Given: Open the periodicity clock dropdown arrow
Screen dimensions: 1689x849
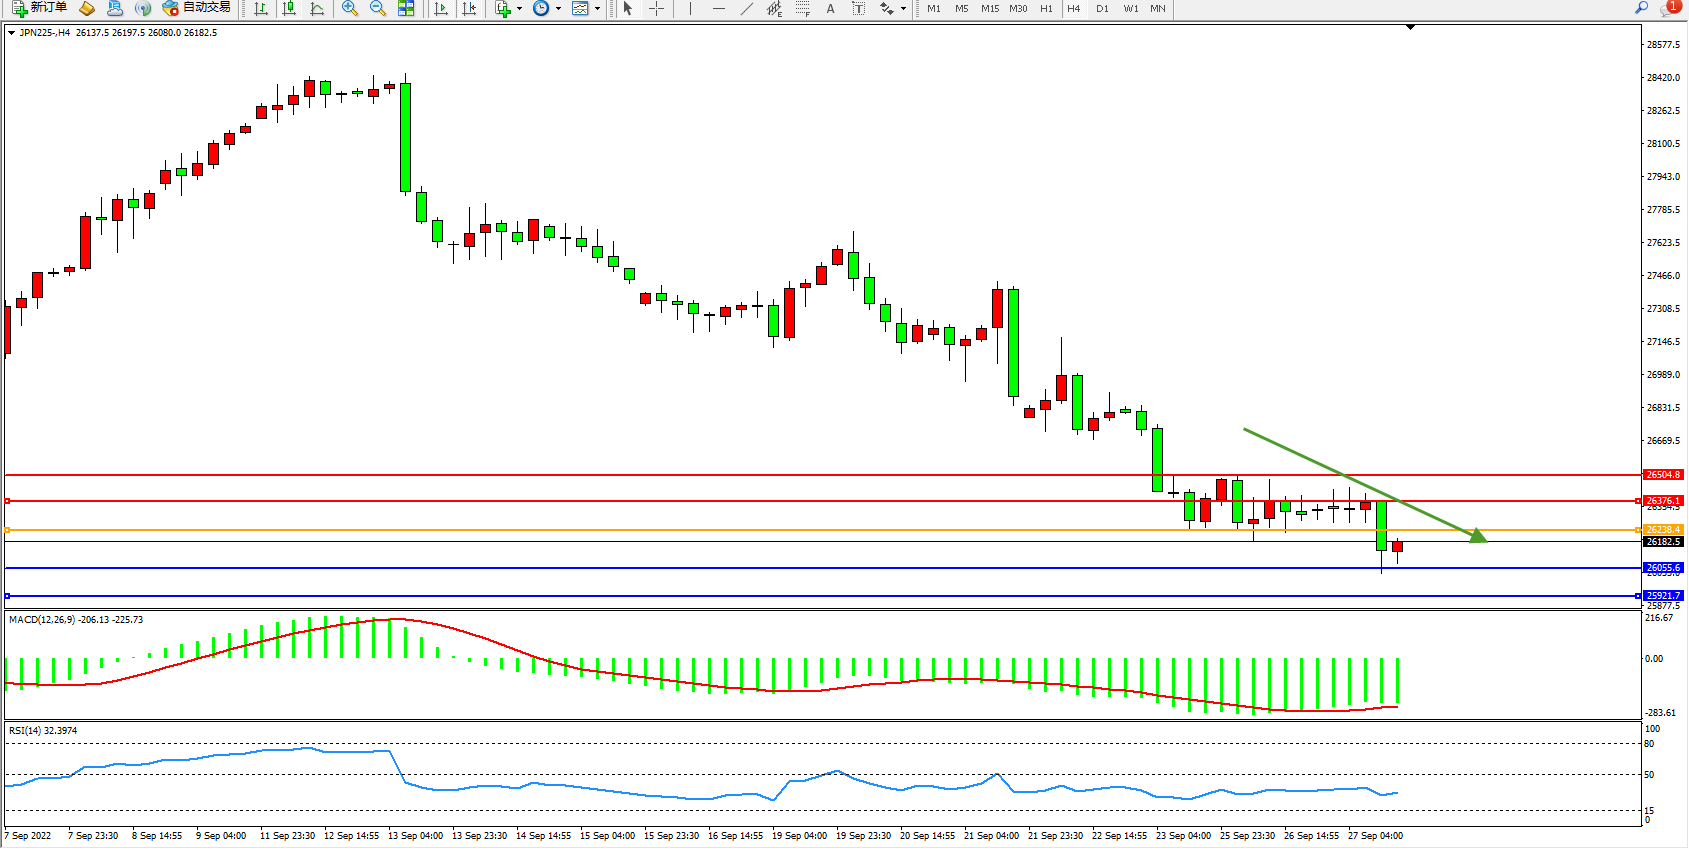Looking at the screenshot, I should [558, 8].
